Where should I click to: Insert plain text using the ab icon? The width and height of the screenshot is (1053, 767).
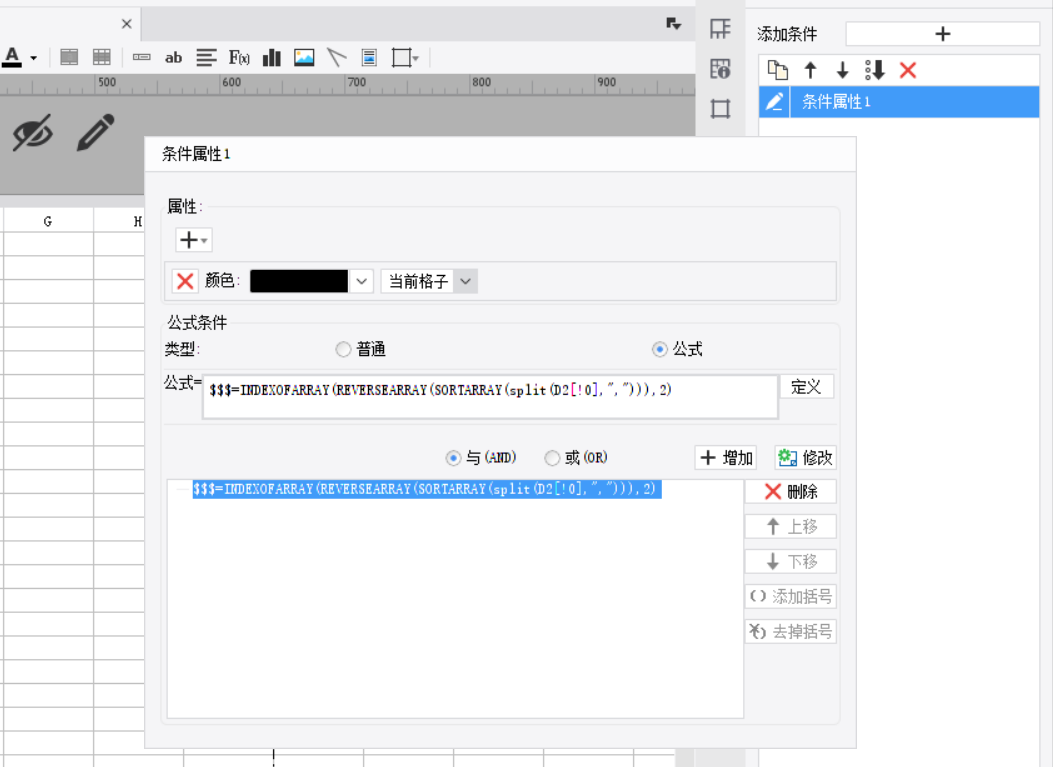point(173,58)
